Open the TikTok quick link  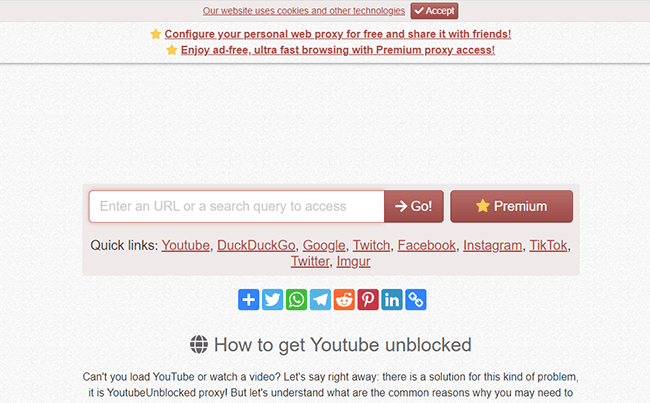548,245
